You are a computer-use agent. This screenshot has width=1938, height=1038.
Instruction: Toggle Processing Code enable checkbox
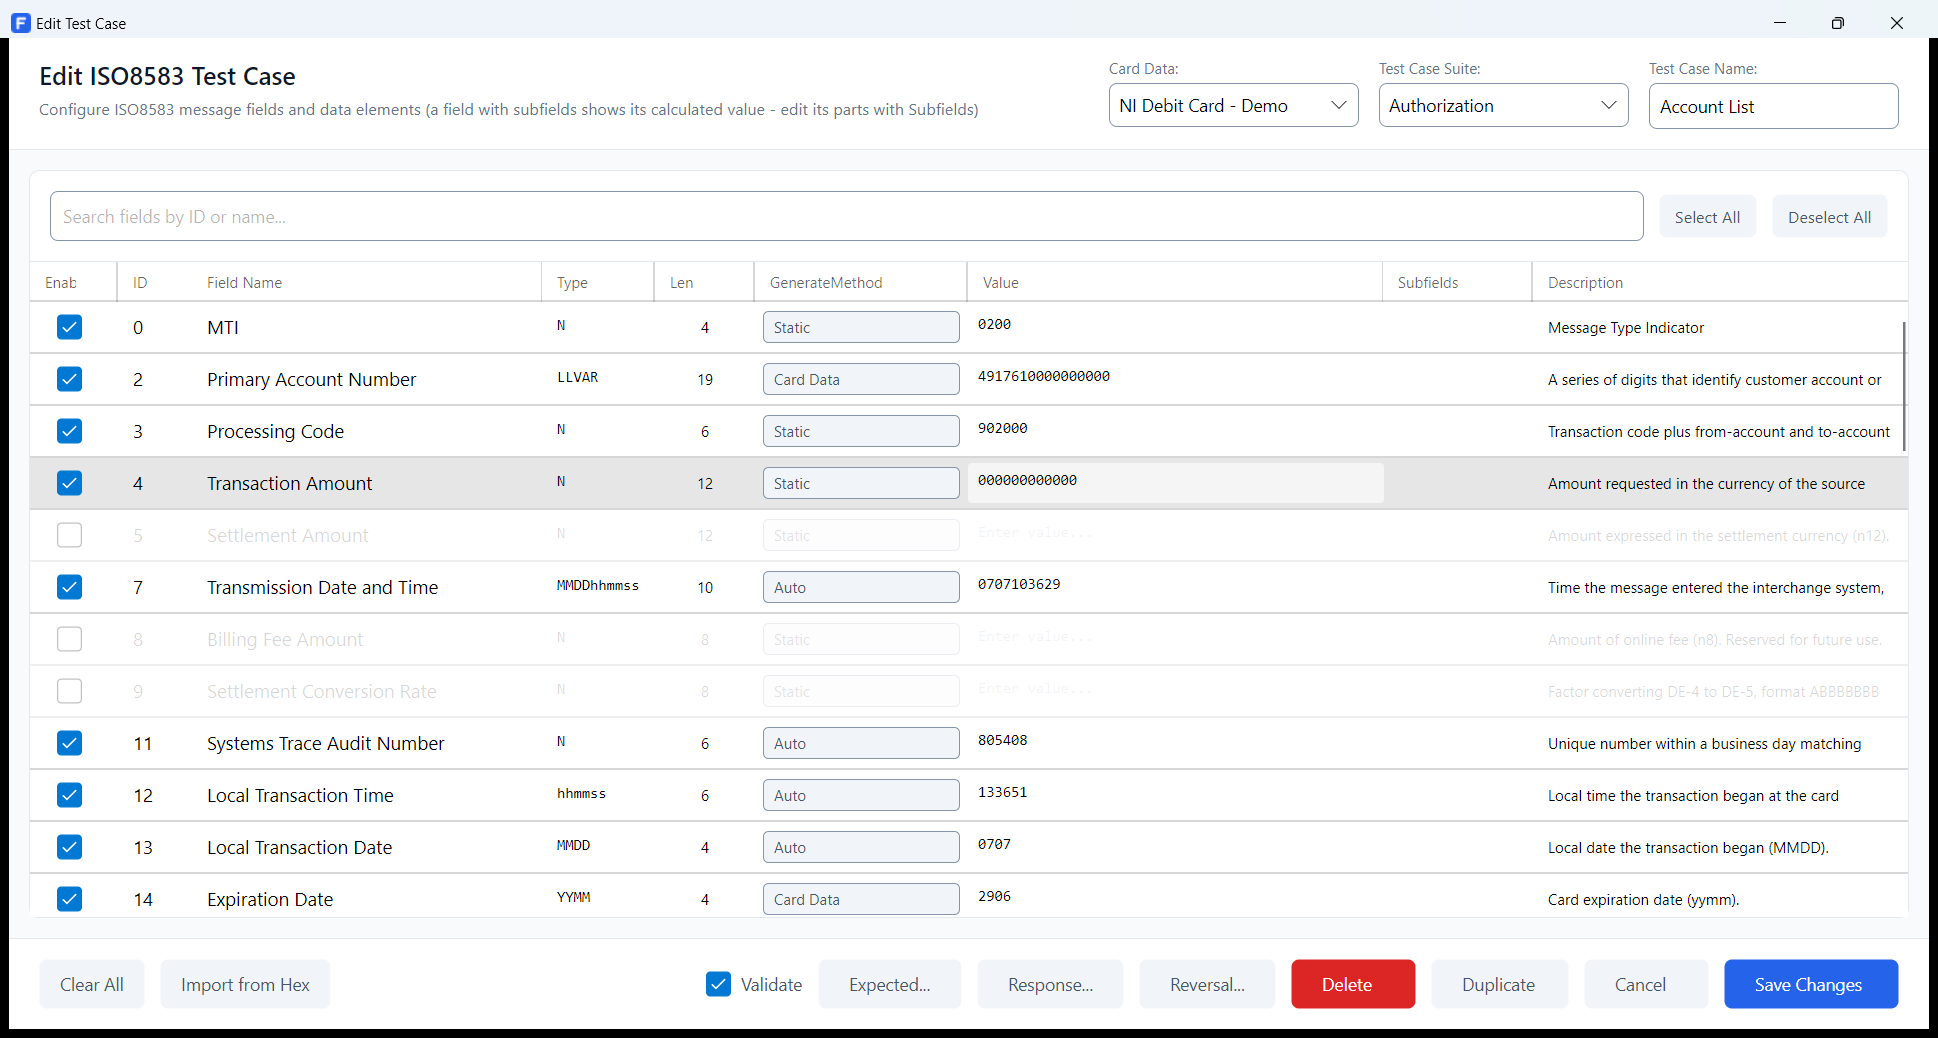[x=69, y=431]
